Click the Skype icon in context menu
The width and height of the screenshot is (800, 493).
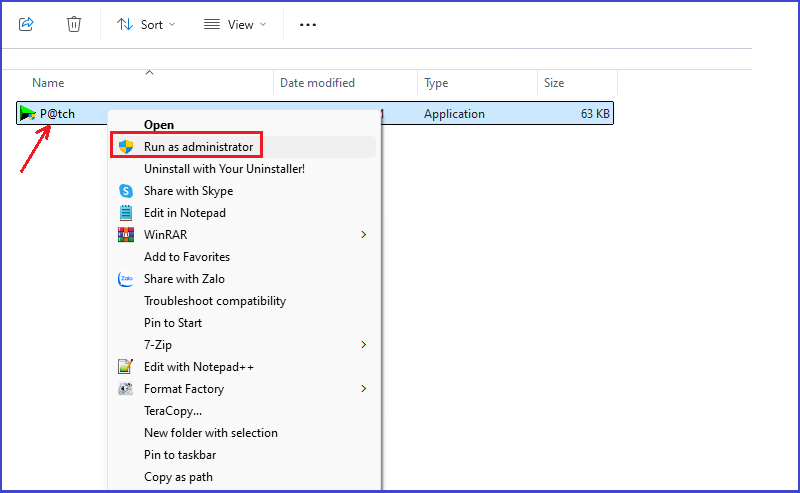point(125,191)
